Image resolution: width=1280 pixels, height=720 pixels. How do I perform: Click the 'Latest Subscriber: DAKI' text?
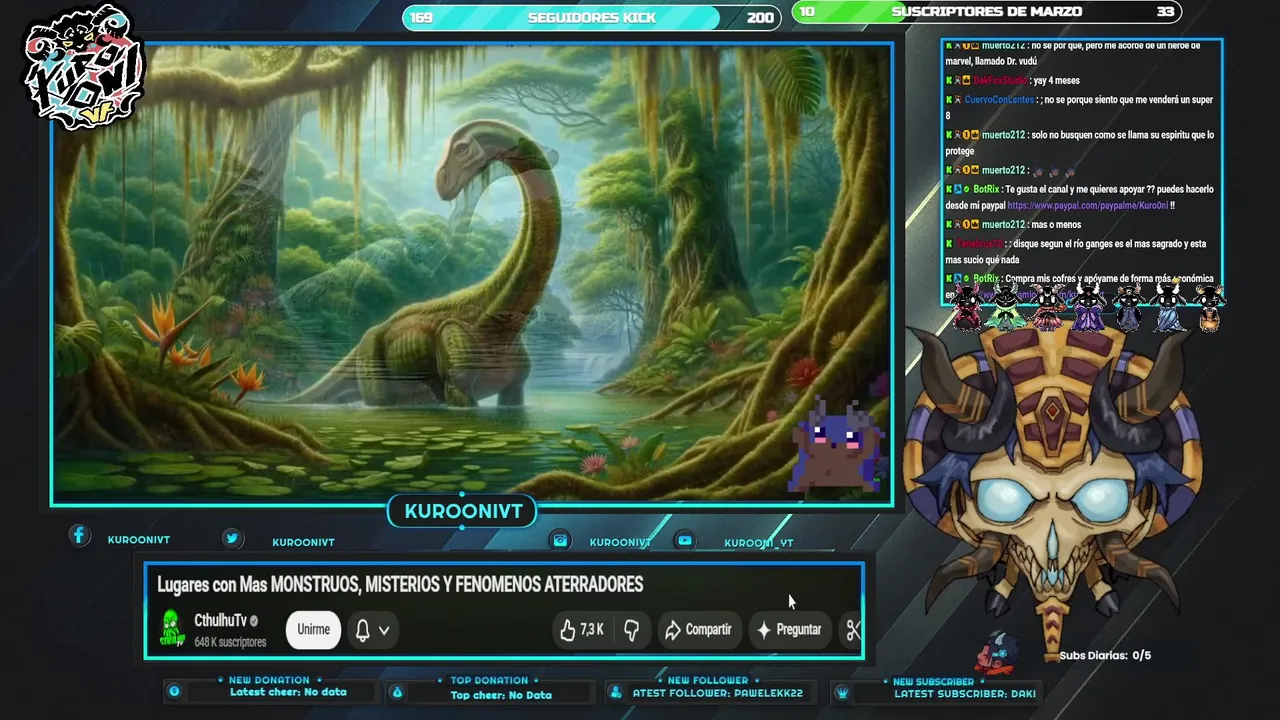pyautogui.click(x=965, y=693)
